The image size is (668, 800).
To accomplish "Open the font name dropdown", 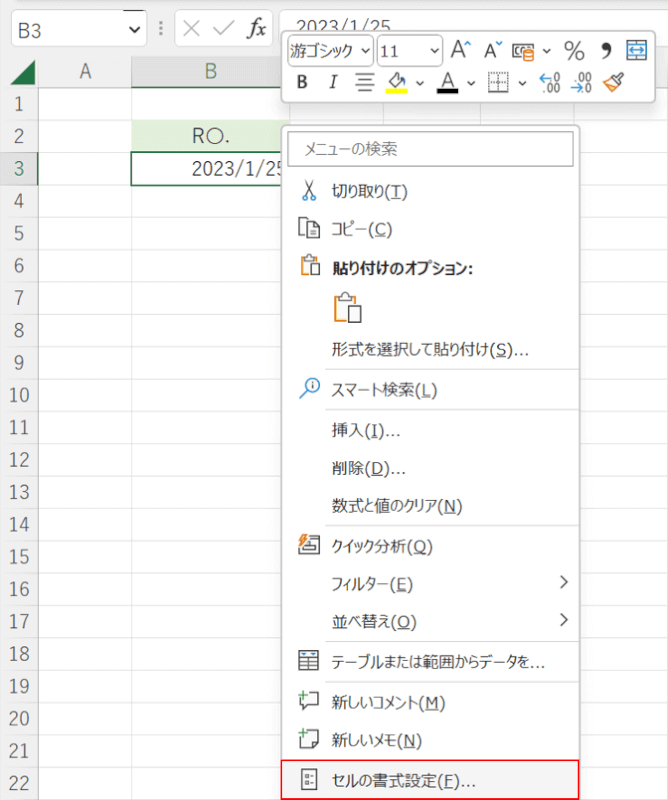I will click(x=365, y=50).
